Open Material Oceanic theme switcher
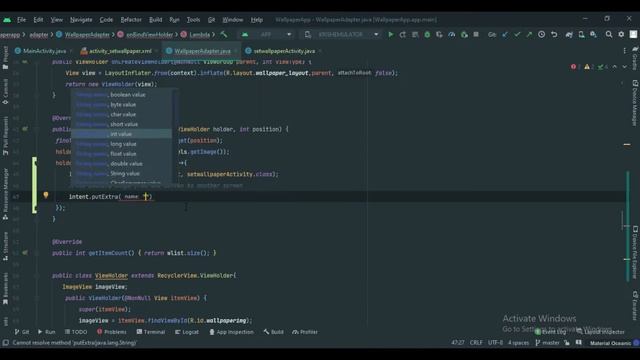This screenshot has height=360, width=640. 610,343
